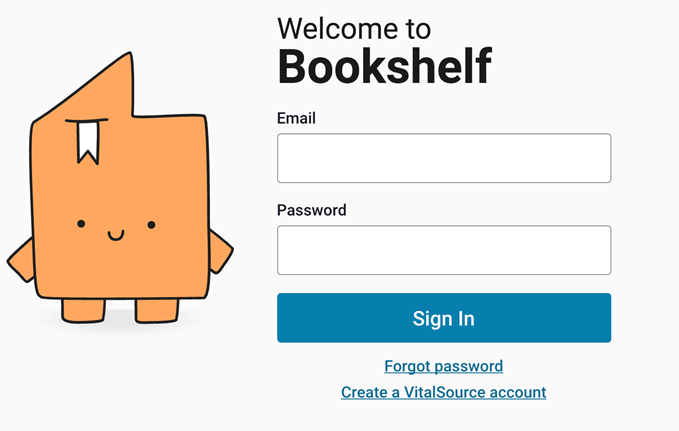Click the mascot's left eye
Viewport: 679px width, 431px height.
(81, 223)
